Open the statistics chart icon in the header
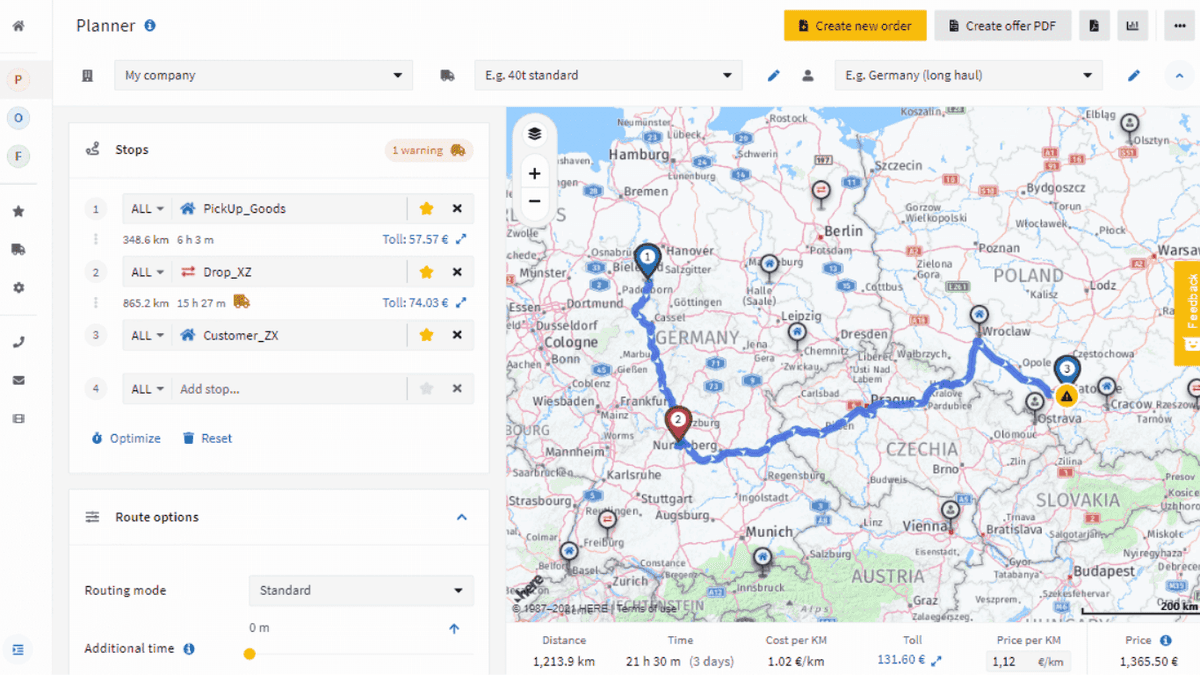Viewport: 1200px width, 675px height. pos(1132,25)
